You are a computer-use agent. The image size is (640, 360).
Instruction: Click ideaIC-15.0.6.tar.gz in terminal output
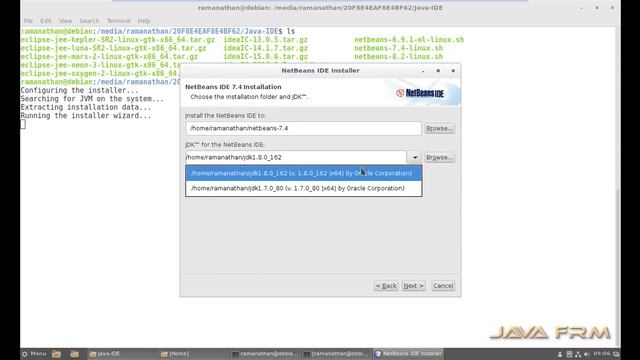point(265,57)
